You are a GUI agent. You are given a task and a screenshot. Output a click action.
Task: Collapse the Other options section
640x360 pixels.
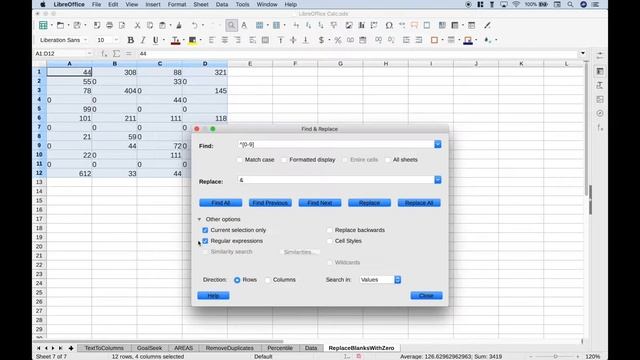pos(200,220)
